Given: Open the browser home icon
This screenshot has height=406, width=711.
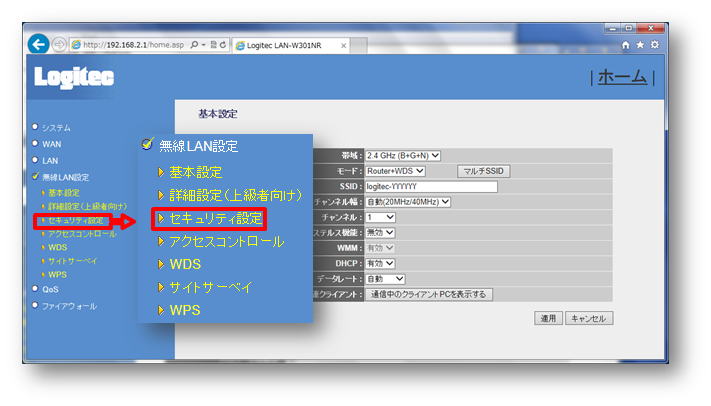Looking at the screenshot, I should [x=626, y=44].
